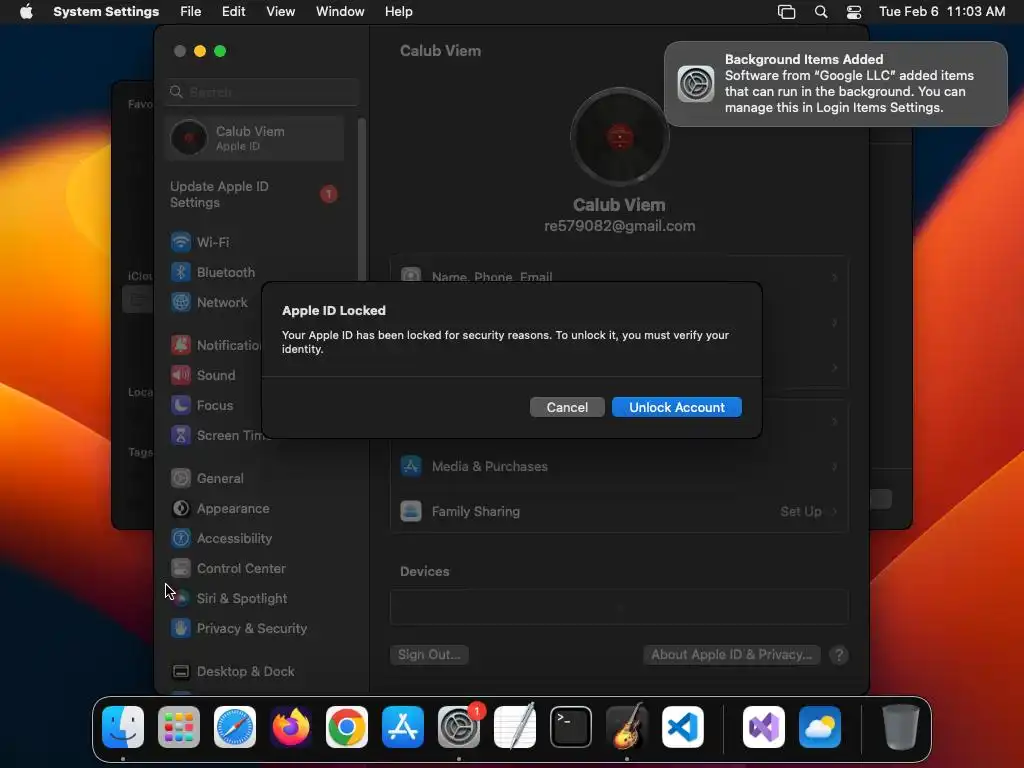Open Control Center in menu bar

click(854, 12)
